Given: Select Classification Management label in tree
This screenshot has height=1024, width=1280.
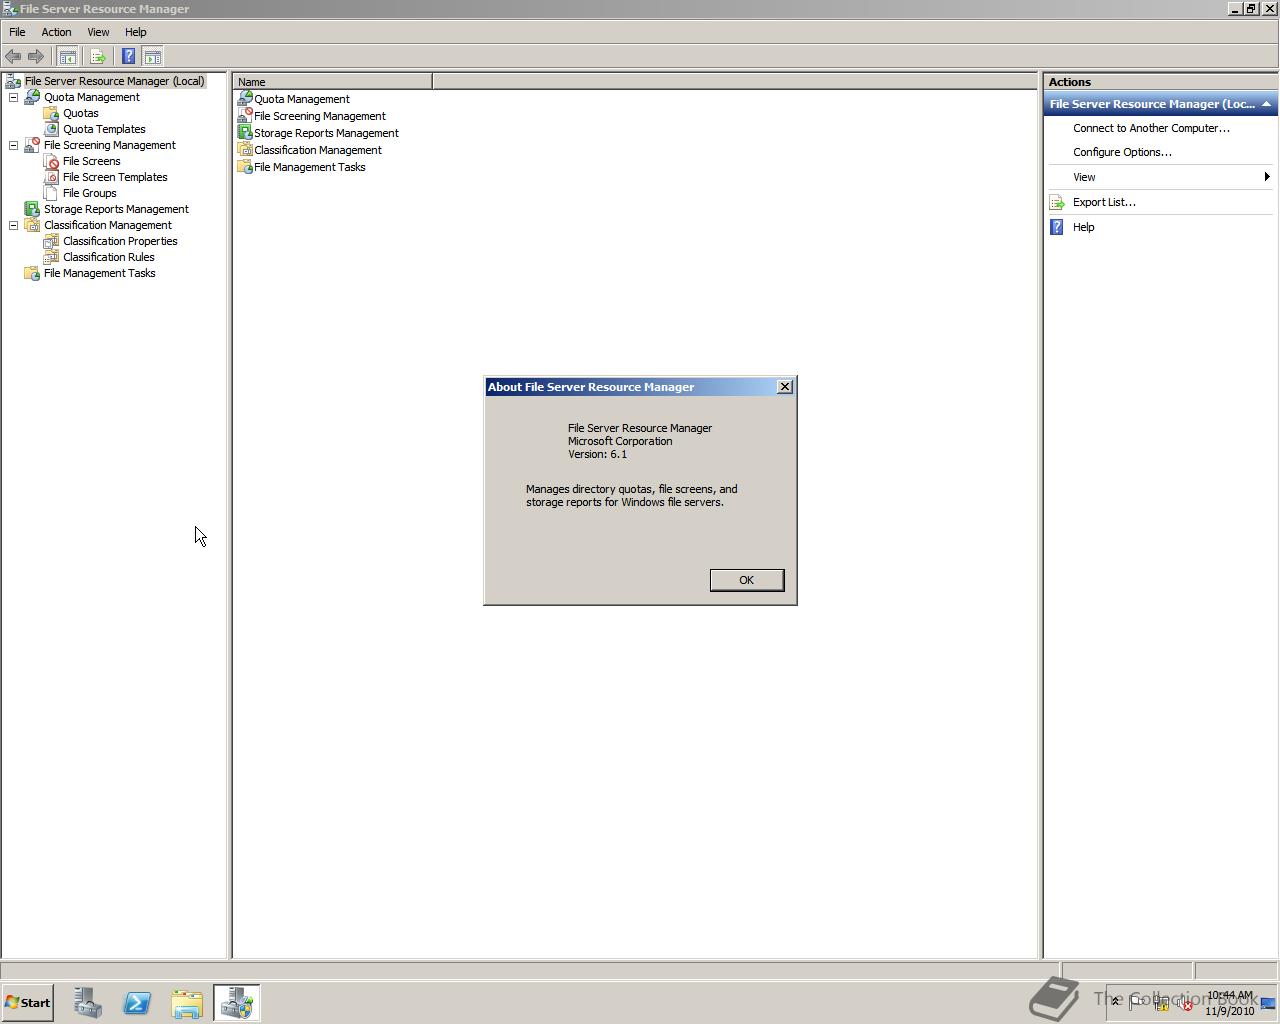Looking at the screenshot, I should pyautogui.click(x=108, y=225).
